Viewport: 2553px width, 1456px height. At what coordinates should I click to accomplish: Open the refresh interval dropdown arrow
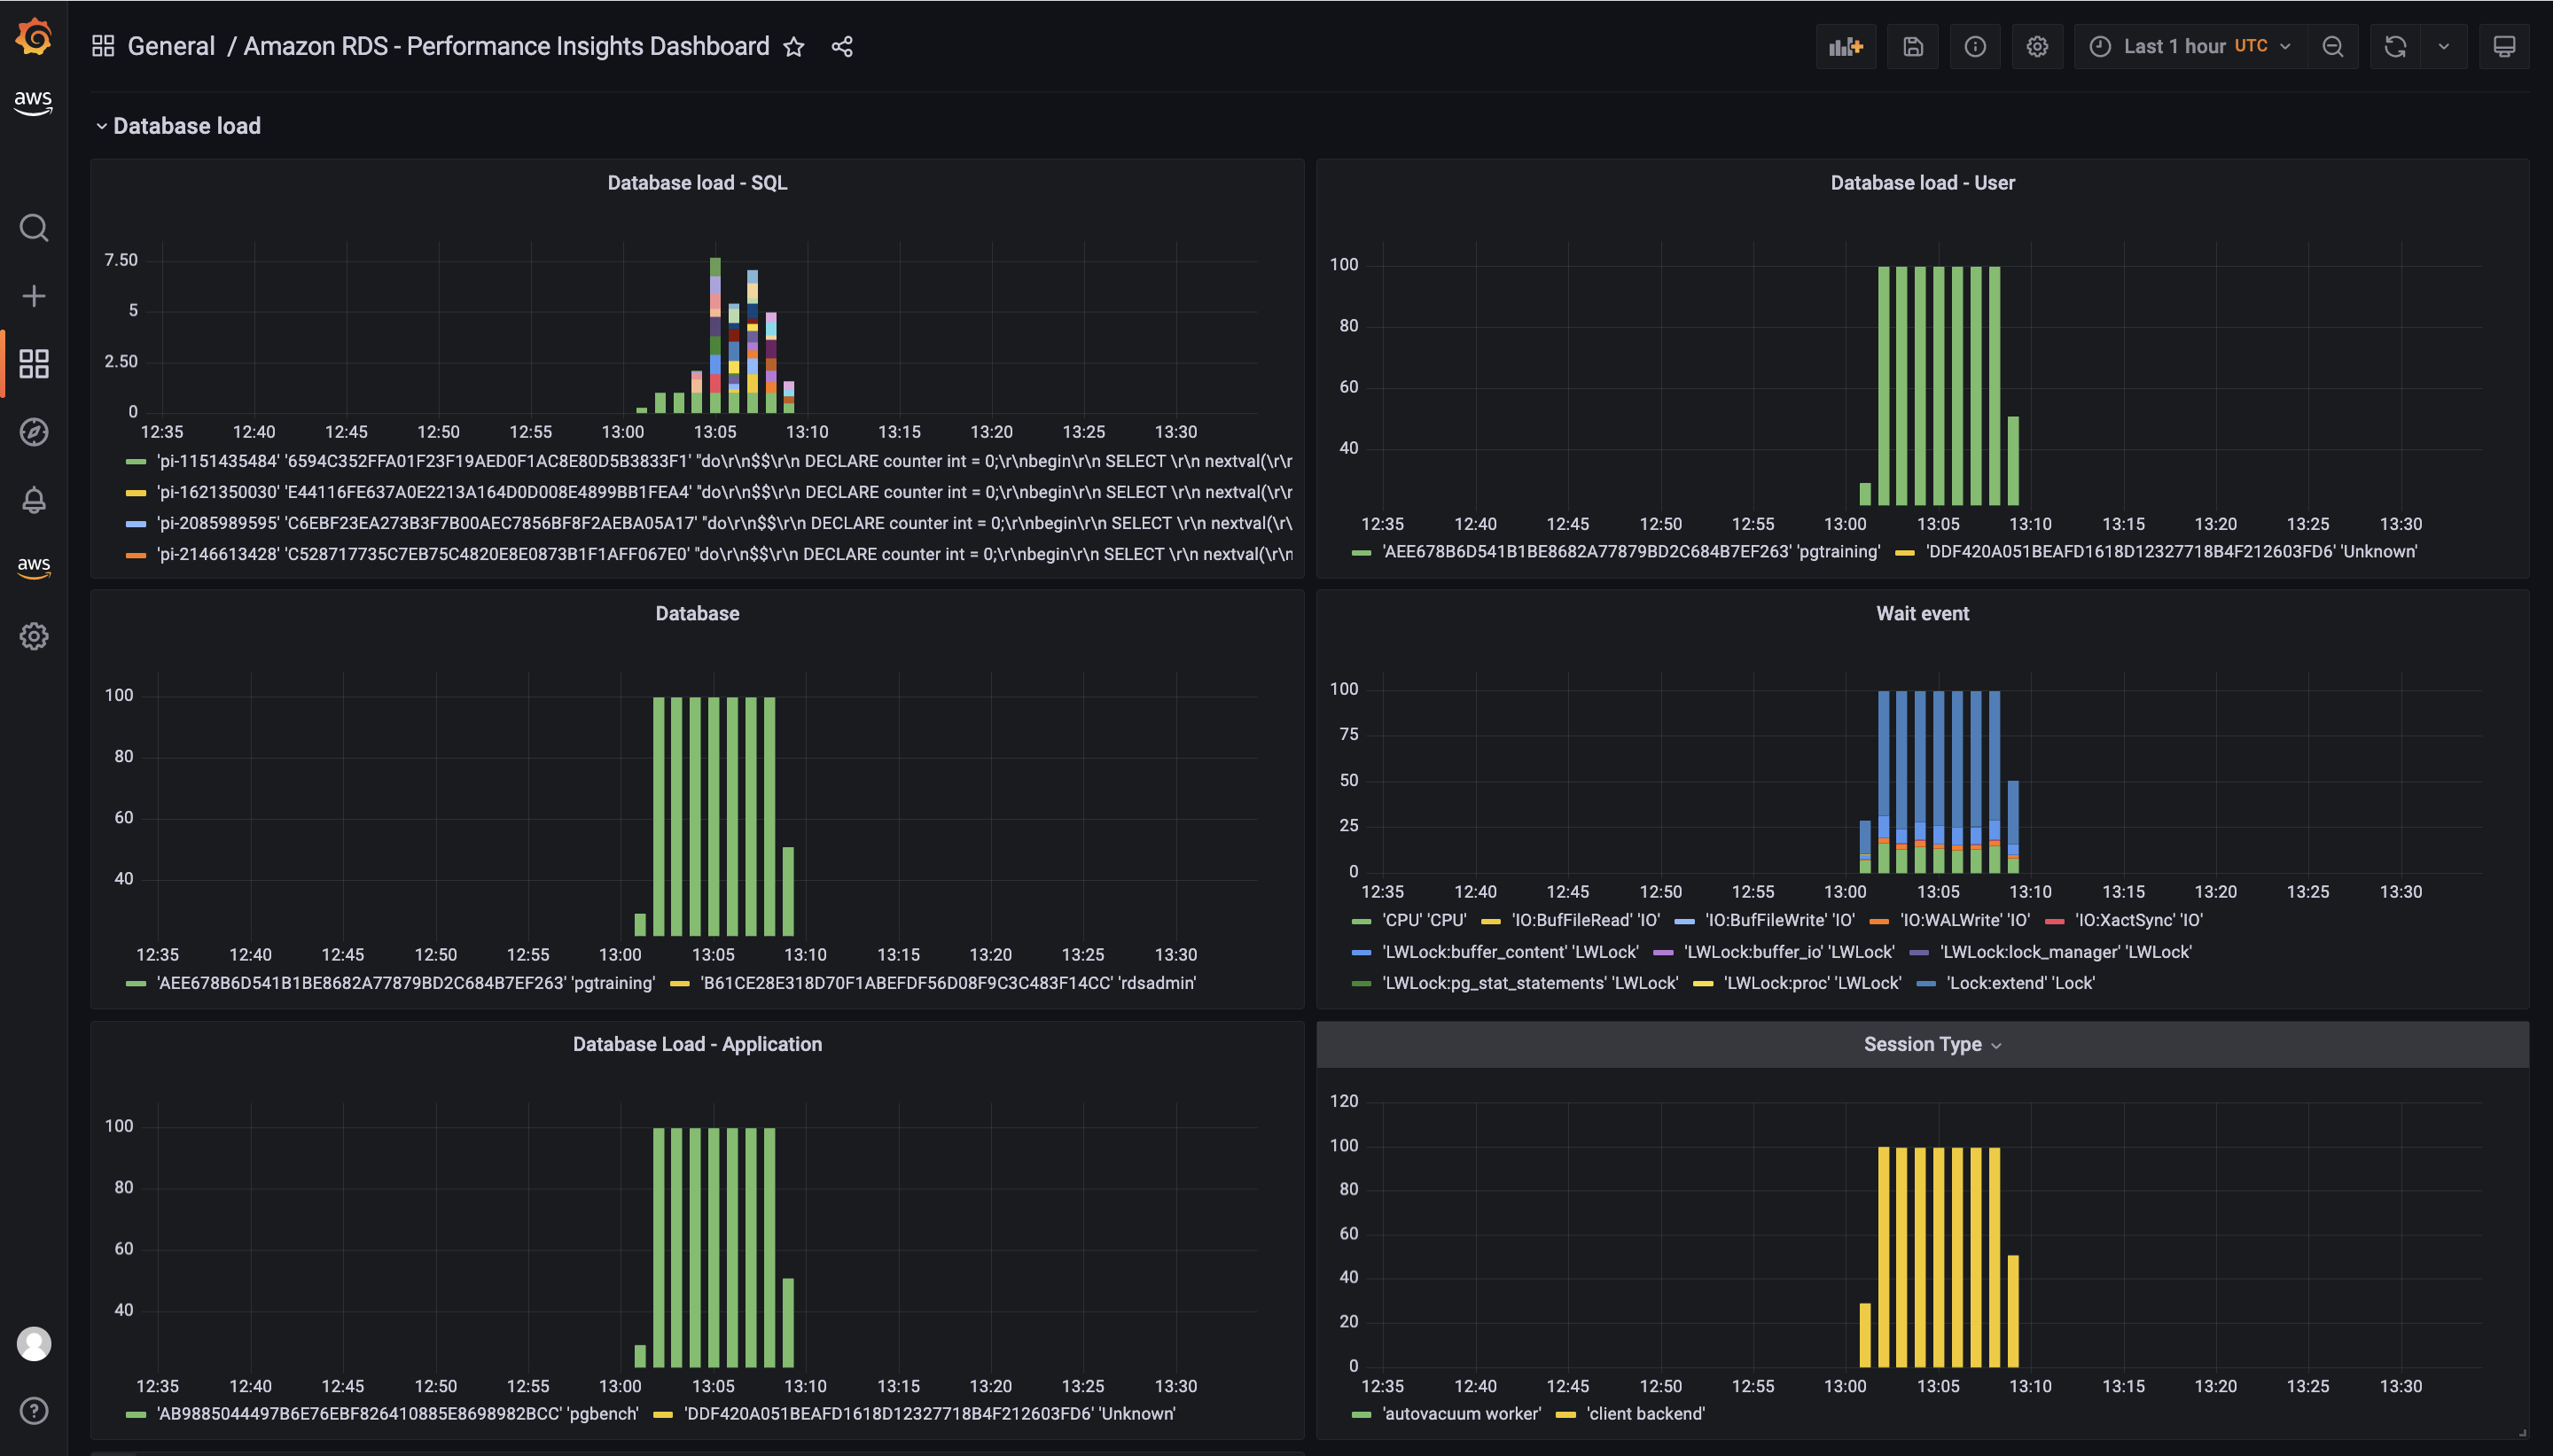coord(2444,47)
